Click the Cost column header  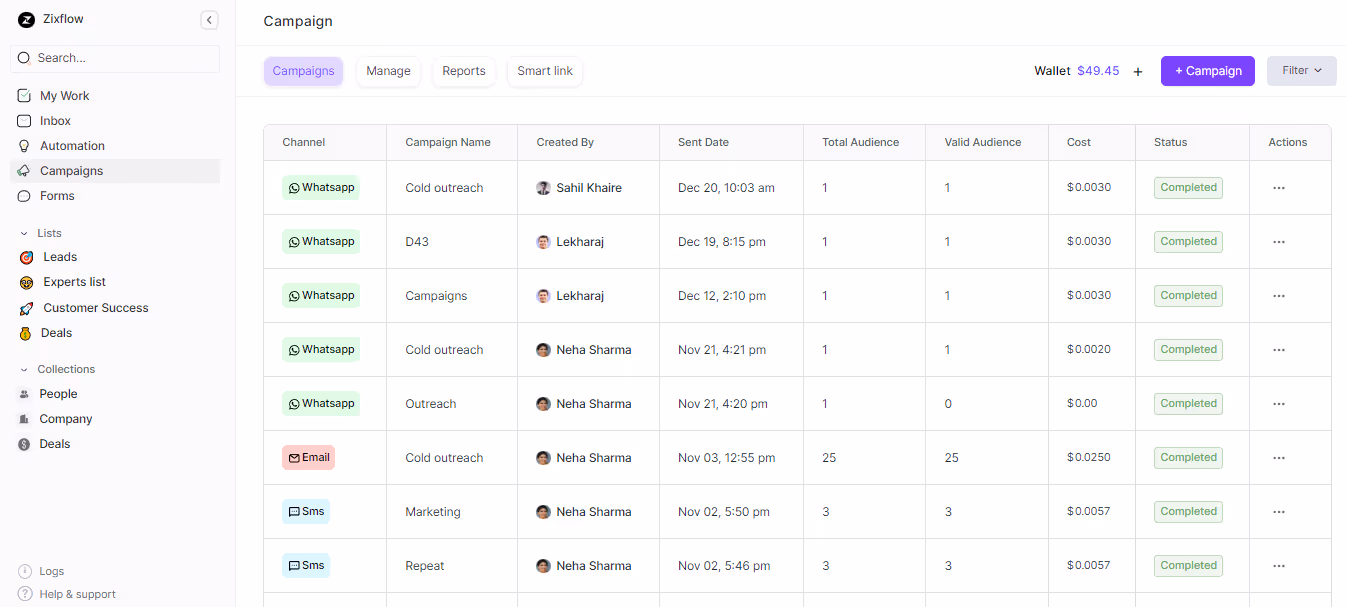pos(1079,142)
